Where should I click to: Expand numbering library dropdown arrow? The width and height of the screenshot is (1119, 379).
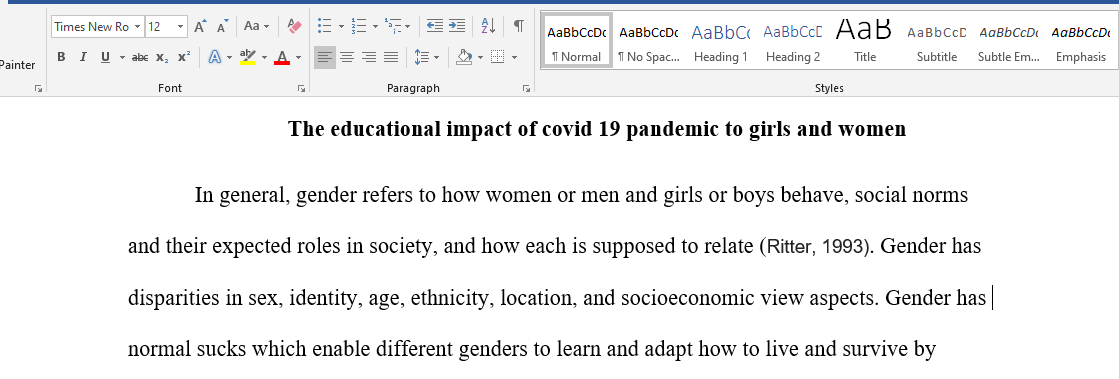click(x=375, y=27)
